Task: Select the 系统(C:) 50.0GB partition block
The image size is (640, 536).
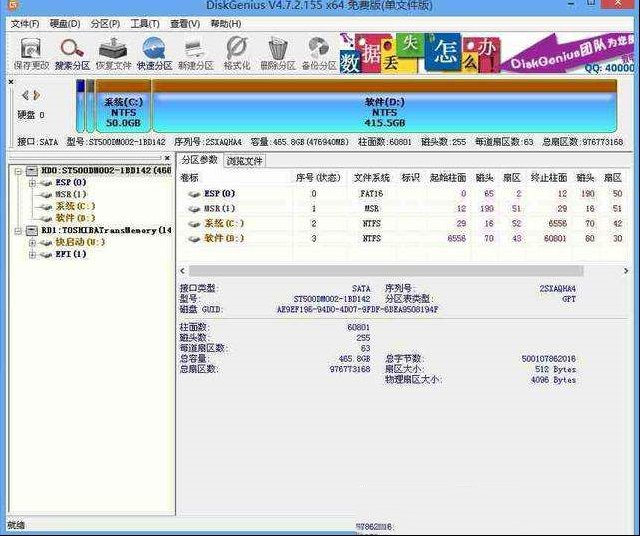Action: (123, 107)
